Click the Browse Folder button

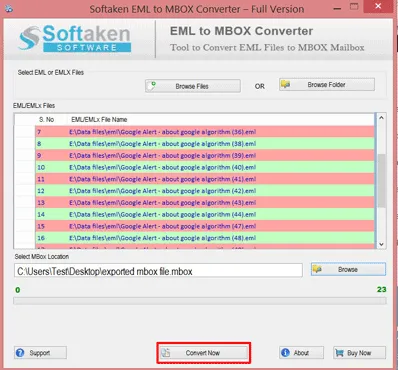coord(327,85)
